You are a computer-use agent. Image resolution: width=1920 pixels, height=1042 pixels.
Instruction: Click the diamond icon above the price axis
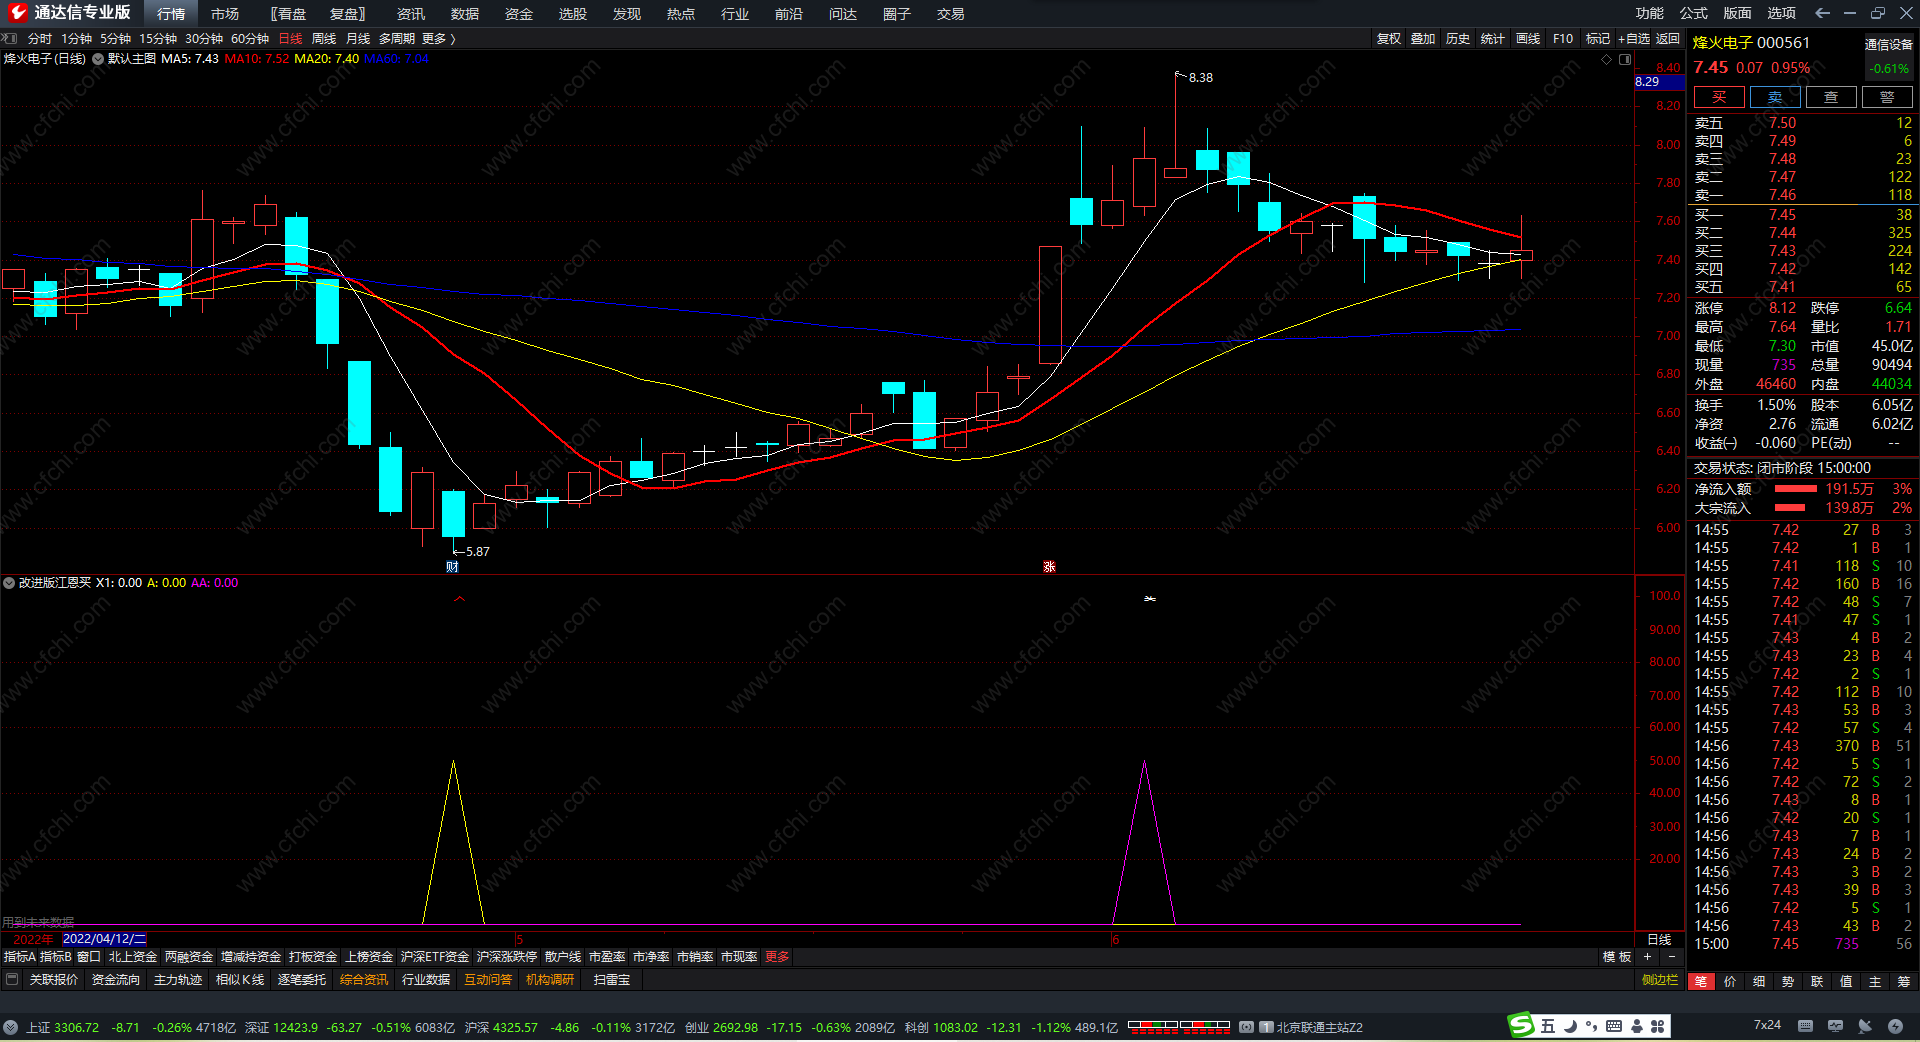coord(1607,59)
